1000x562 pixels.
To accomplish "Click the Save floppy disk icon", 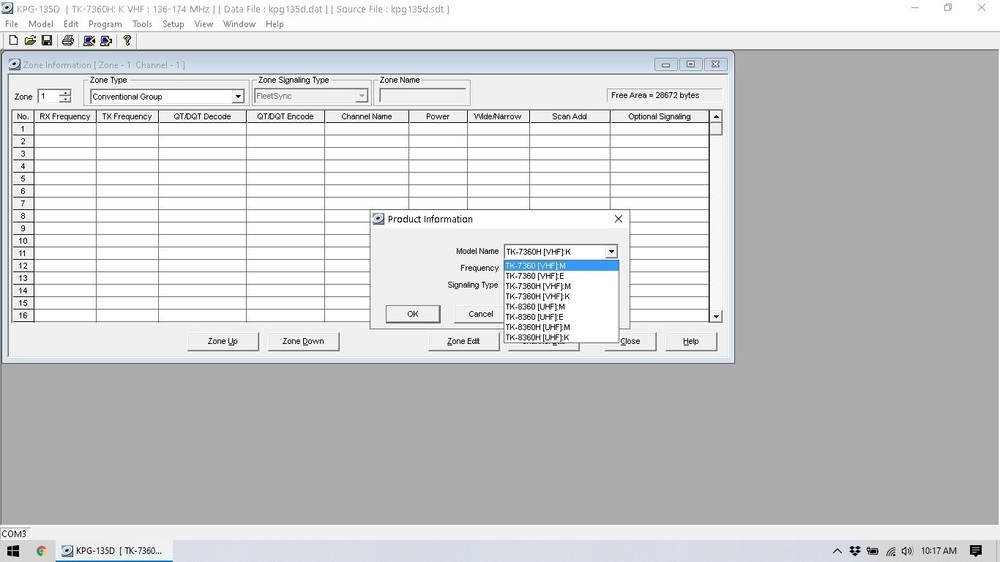I will pyautogui.click(x=46, y=41).
